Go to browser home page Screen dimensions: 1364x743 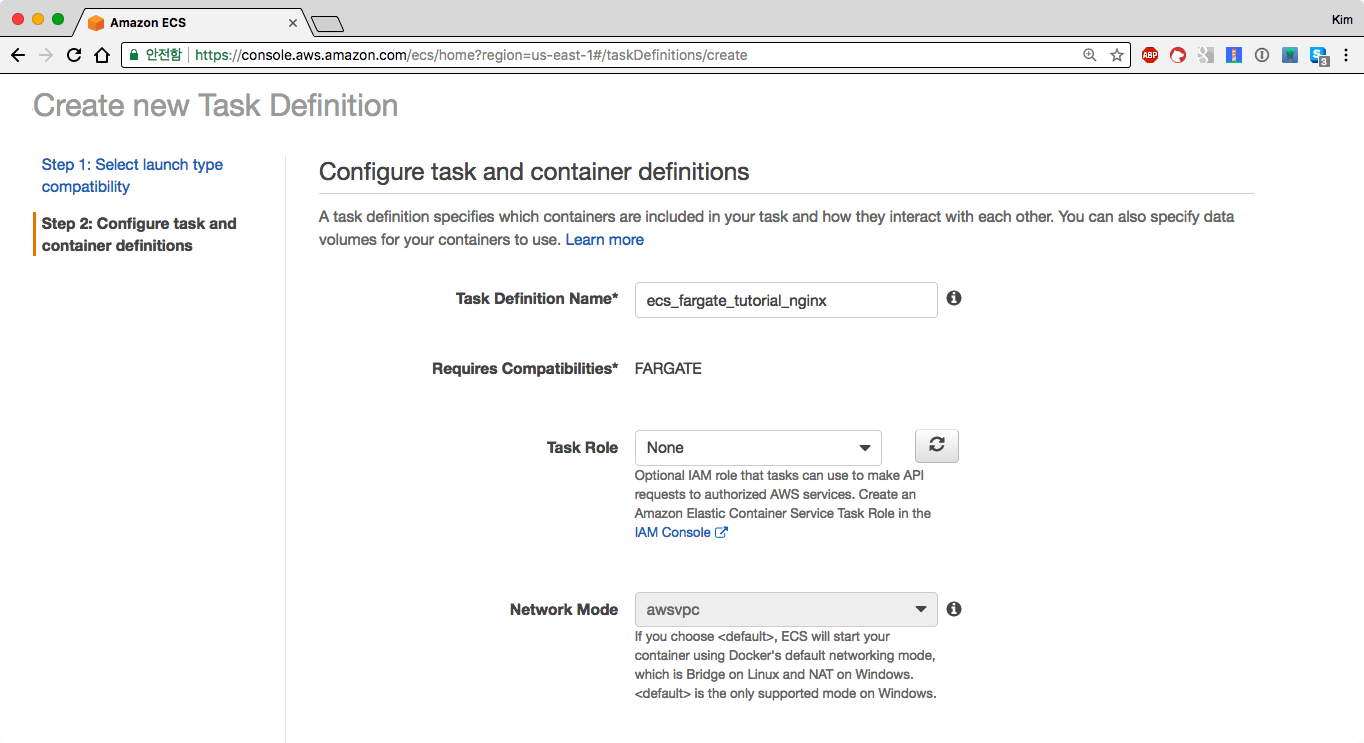101,55
